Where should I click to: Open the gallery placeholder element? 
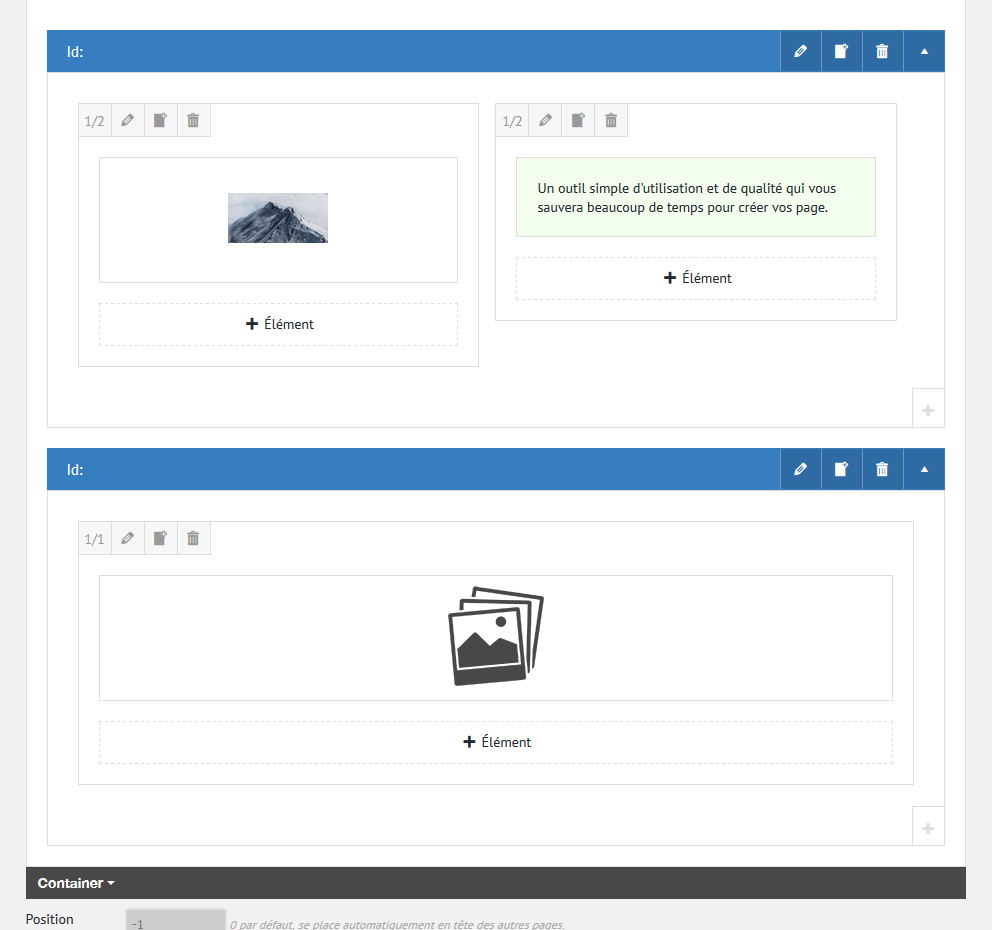496,637
